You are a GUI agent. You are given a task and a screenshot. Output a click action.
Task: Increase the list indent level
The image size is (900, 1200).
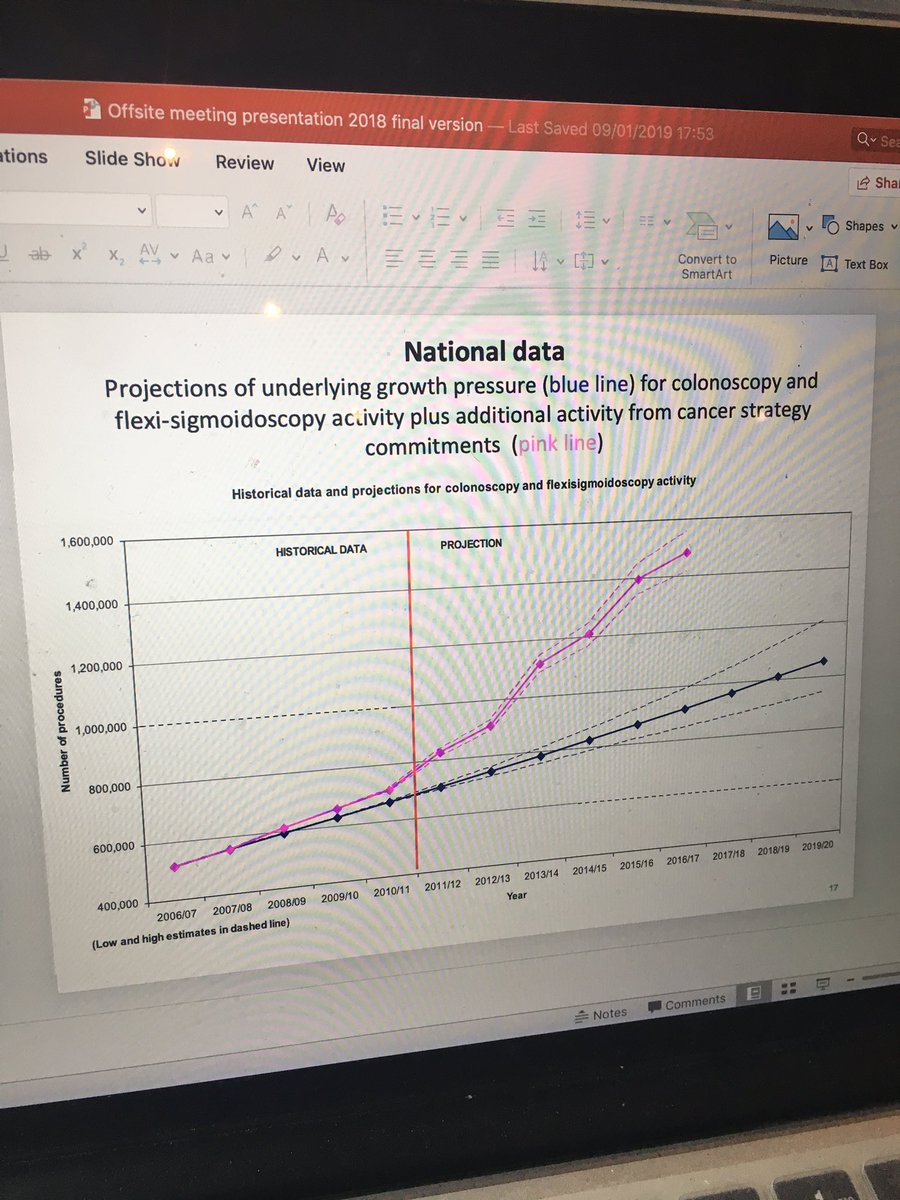(538, 218)
